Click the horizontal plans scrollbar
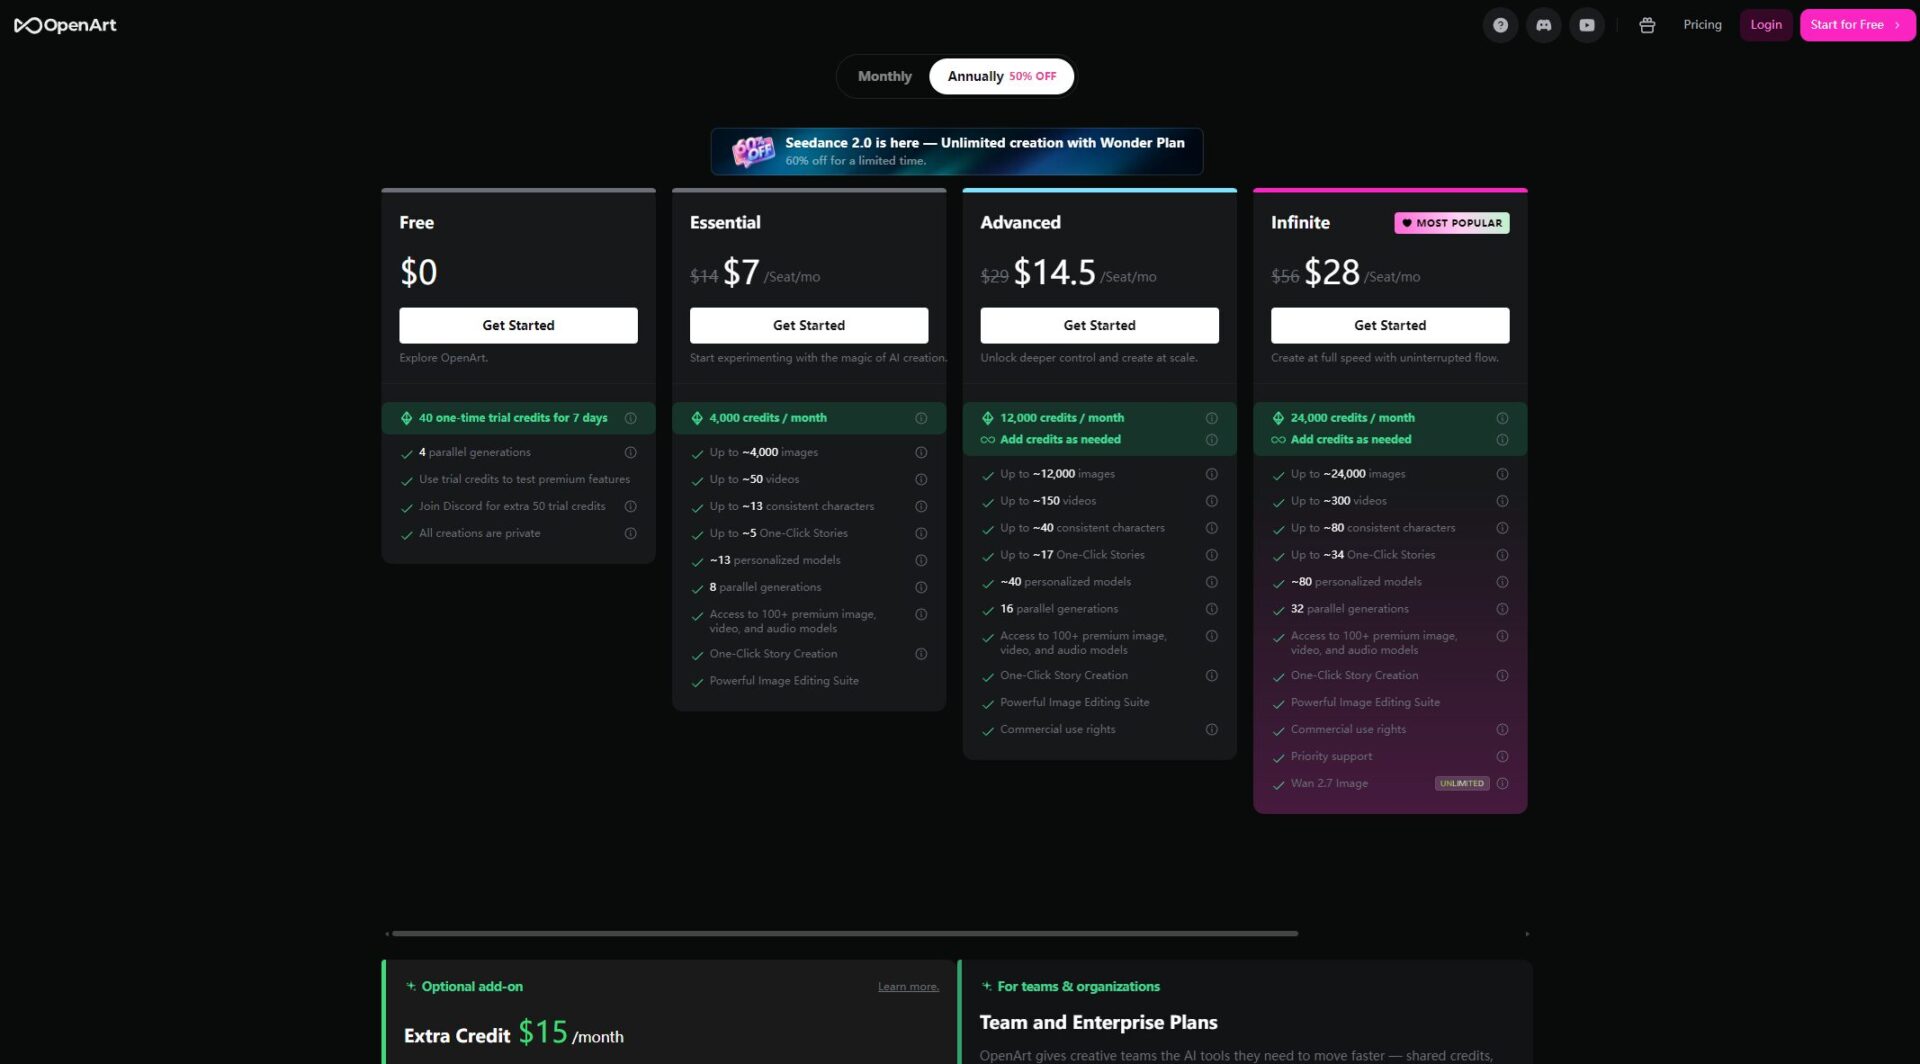 point(844,933)
